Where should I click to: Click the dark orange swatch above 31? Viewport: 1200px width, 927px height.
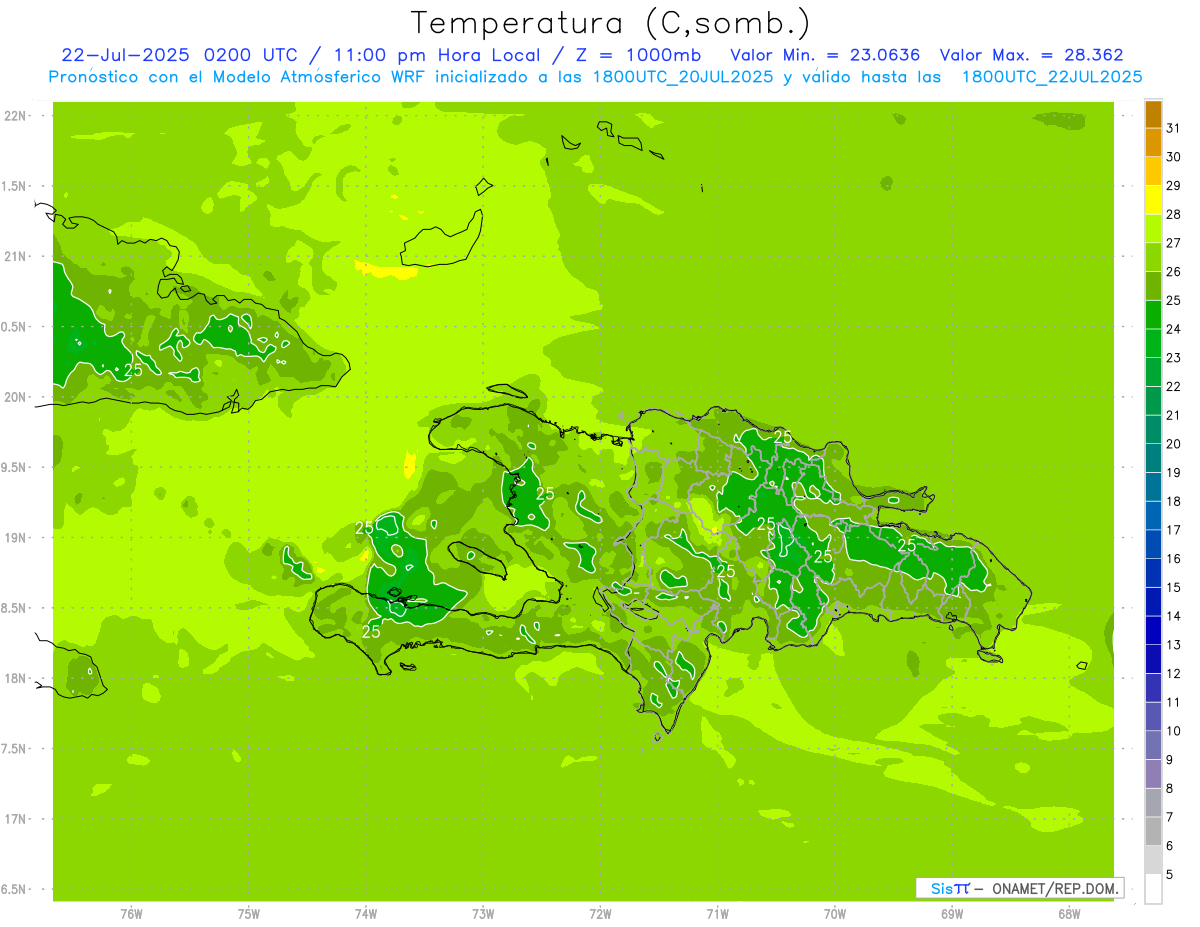point(1153,114)
